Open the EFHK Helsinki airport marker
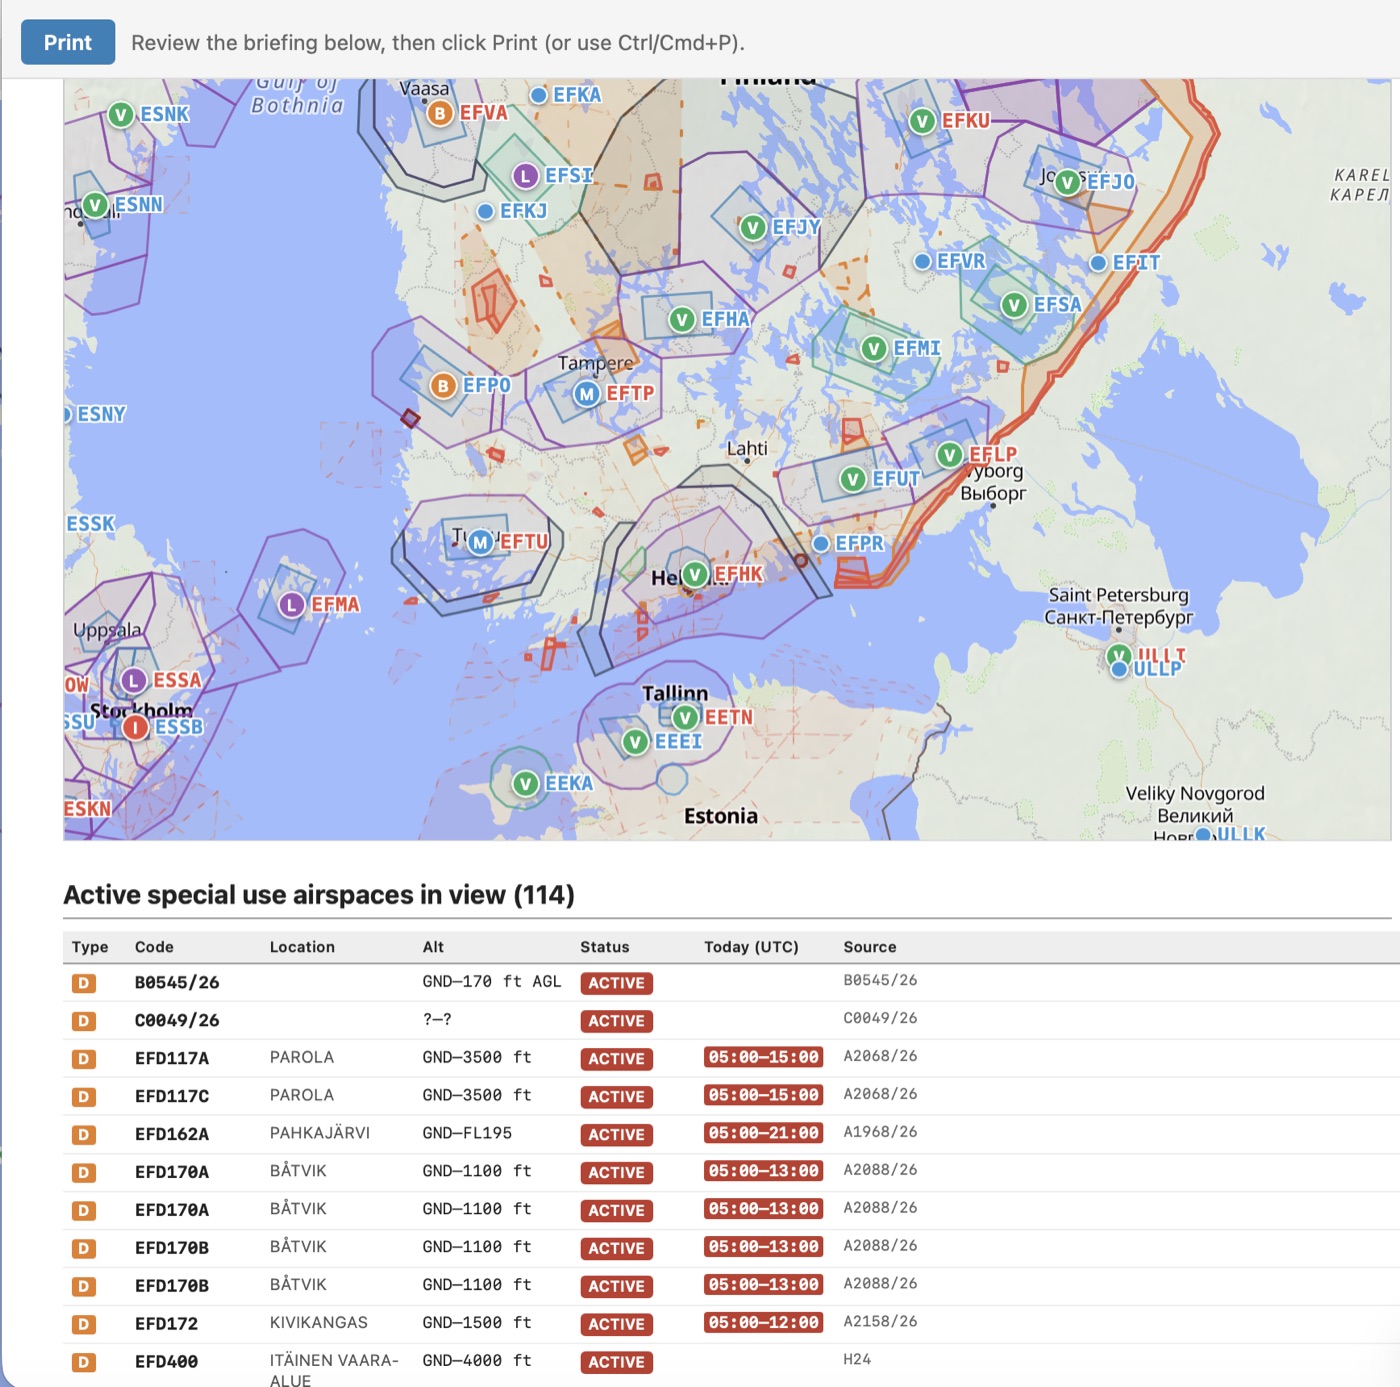1400x1387 pixels. click(x=695, y=574)
